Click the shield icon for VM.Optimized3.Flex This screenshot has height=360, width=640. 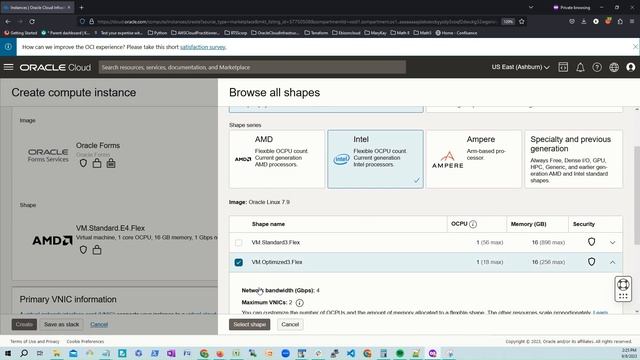pyautogui.click(x=591, y=262)
